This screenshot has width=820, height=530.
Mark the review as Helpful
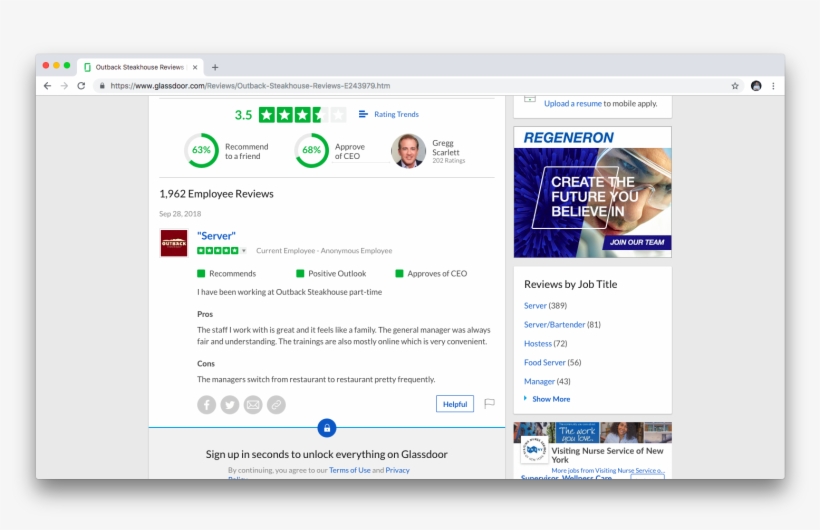click(x=455, y=404)
